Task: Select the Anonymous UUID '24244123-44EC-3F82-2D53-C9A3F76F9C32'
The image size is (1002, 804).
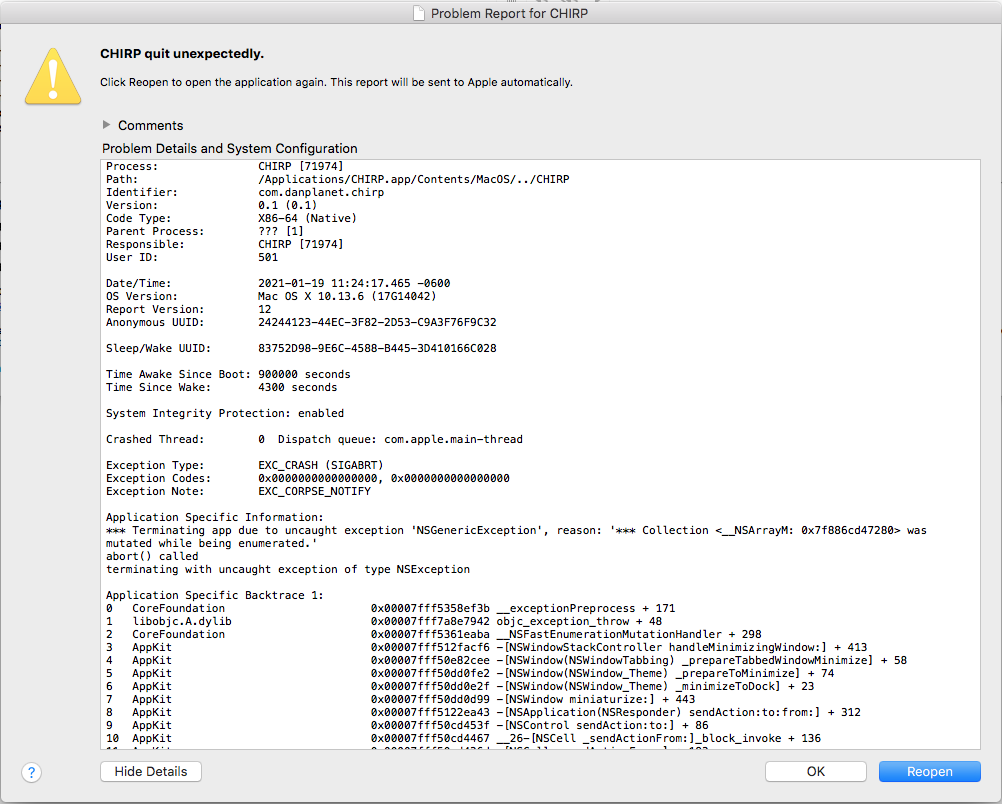Action: point(377,322)
